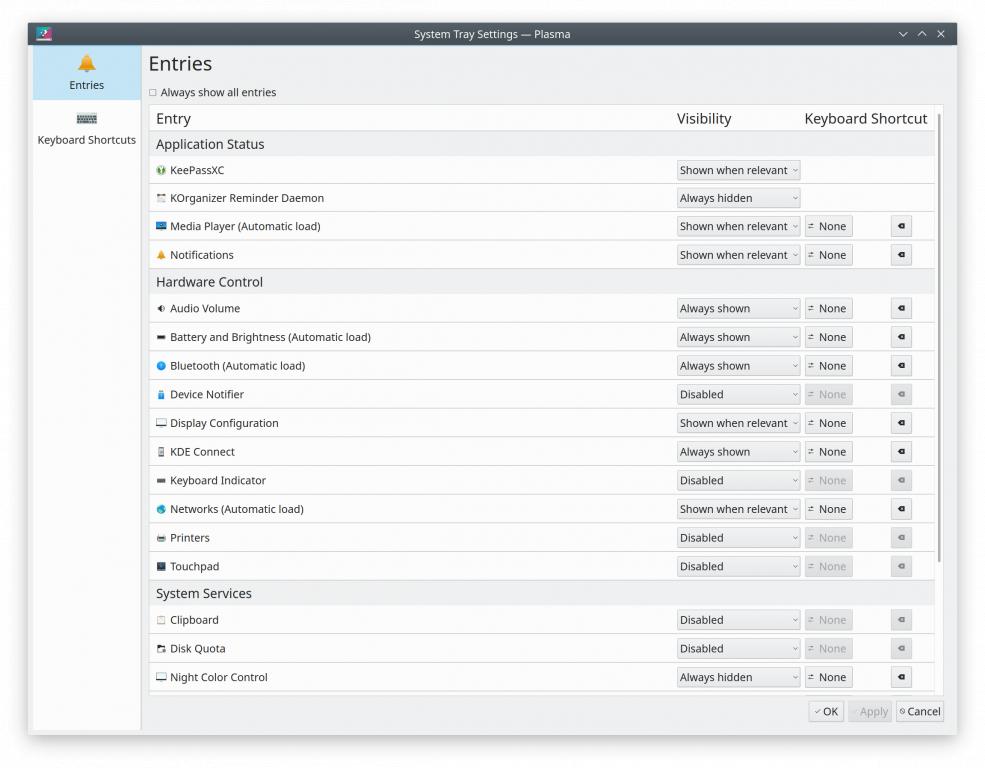Set shortcut for Display Configuration
This screenshot has height=768, width=985.
[828, 423]
